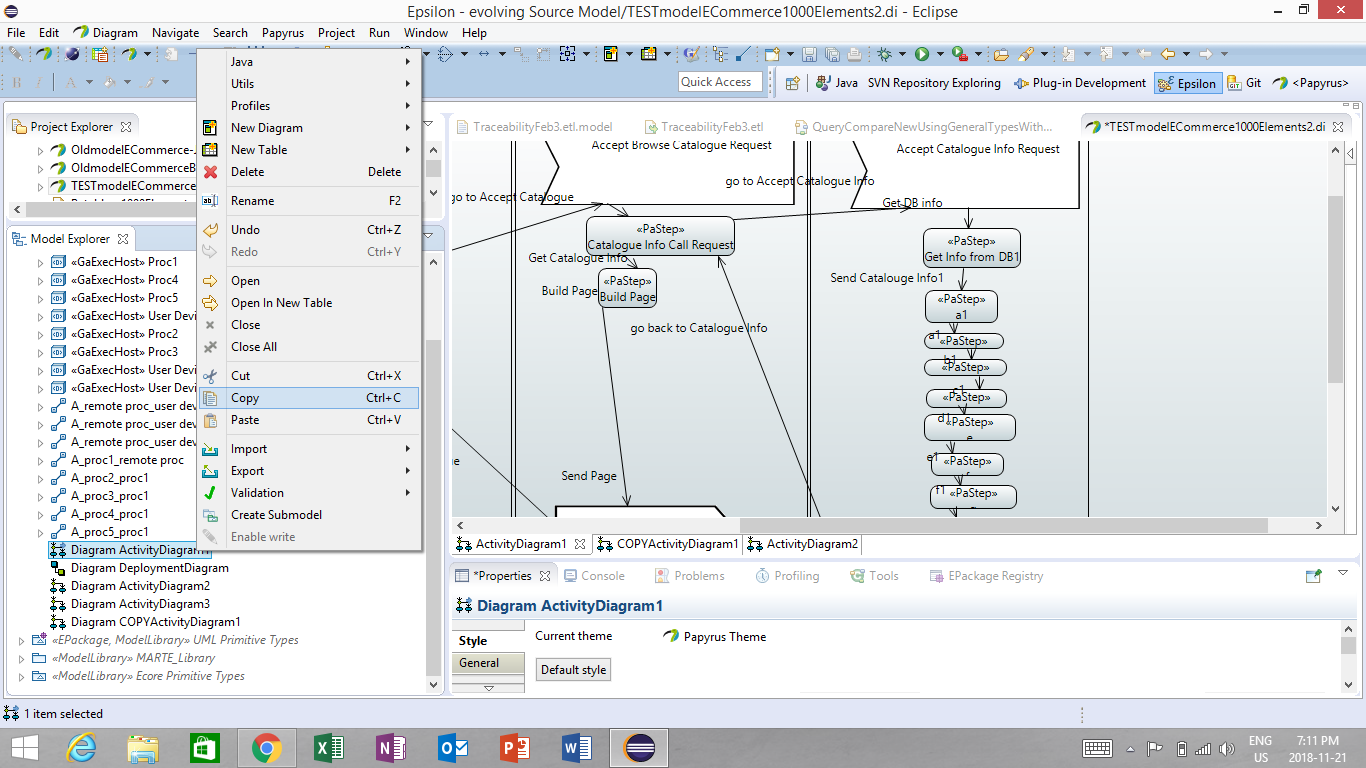Click the Print toolbar icon

(854, 54)
